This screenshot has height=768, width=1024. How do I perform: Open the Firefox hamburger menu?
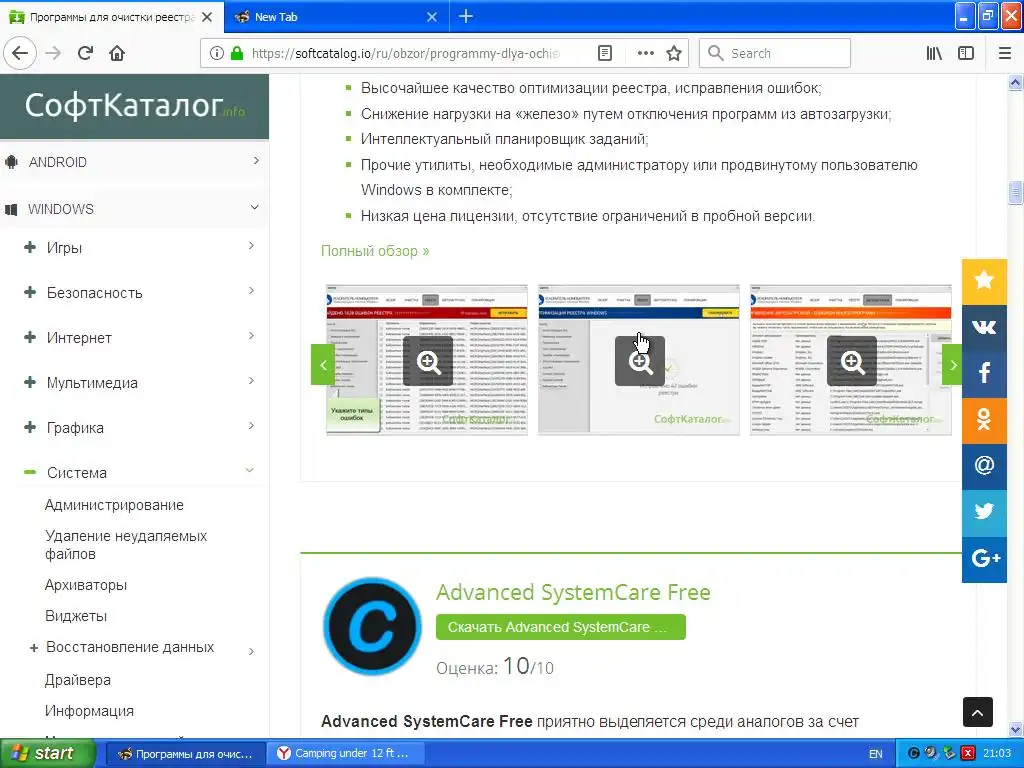point(1005,53)
